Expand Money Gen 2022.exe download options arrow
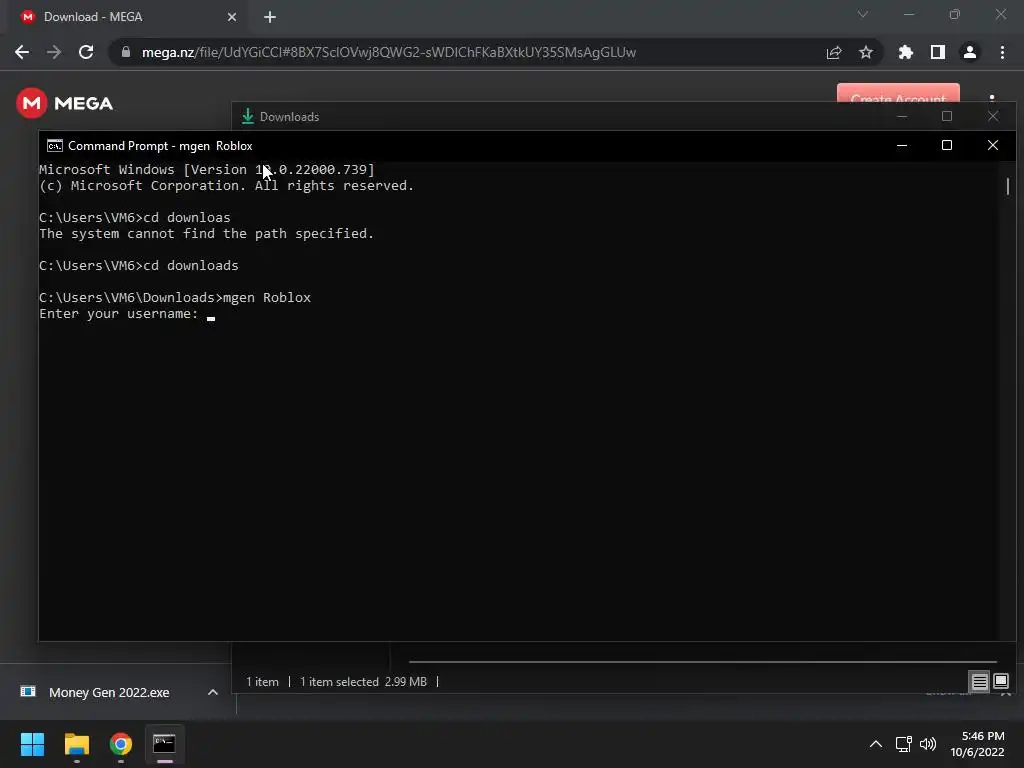 coord(212,692)
